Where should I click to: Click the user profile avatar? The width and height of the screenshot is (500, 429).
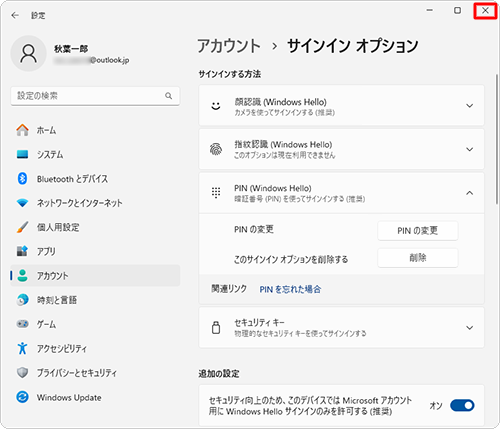(x=29, y=53)
